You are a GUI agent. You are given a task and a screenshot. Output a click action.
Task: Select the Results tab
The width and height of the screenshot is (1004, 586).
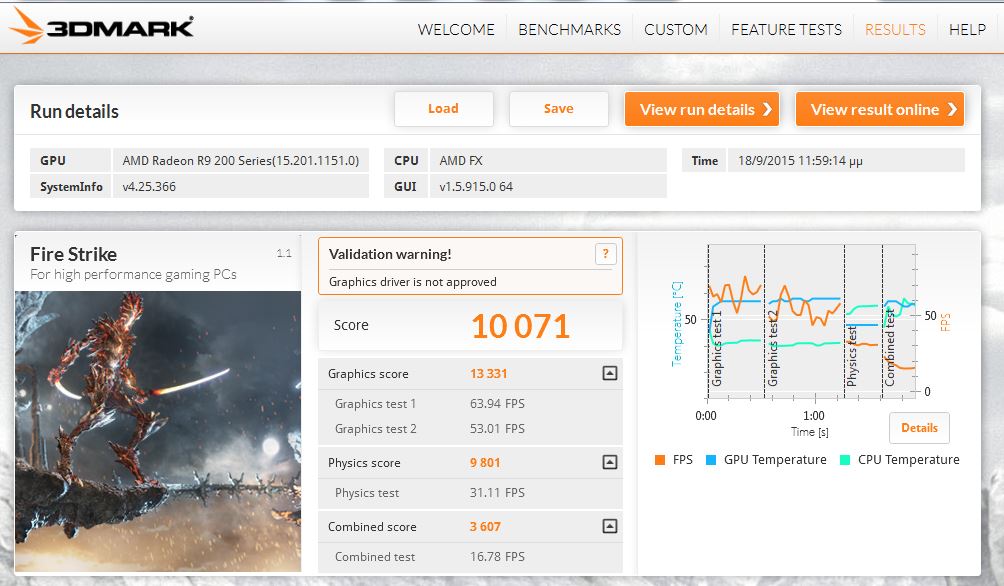[x=895, y=29]
